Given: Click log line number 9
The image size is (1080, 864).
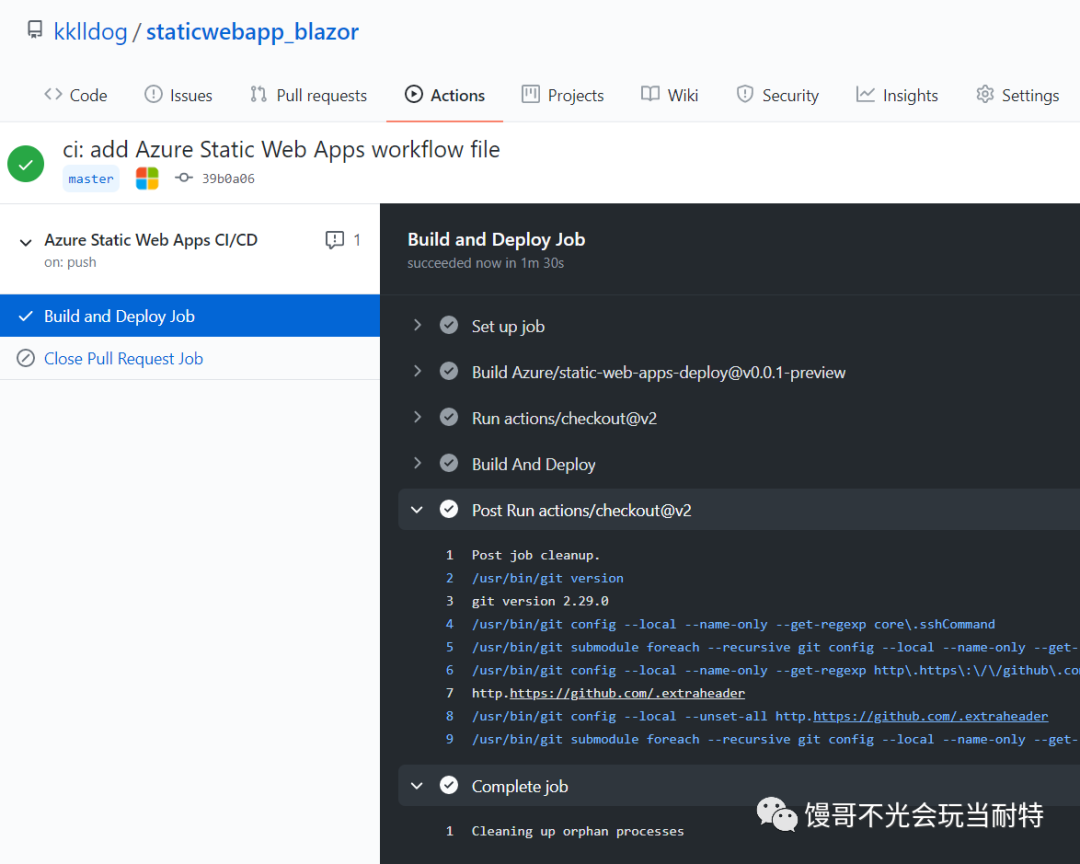Looking at the screenshot, I should [450, 739].
